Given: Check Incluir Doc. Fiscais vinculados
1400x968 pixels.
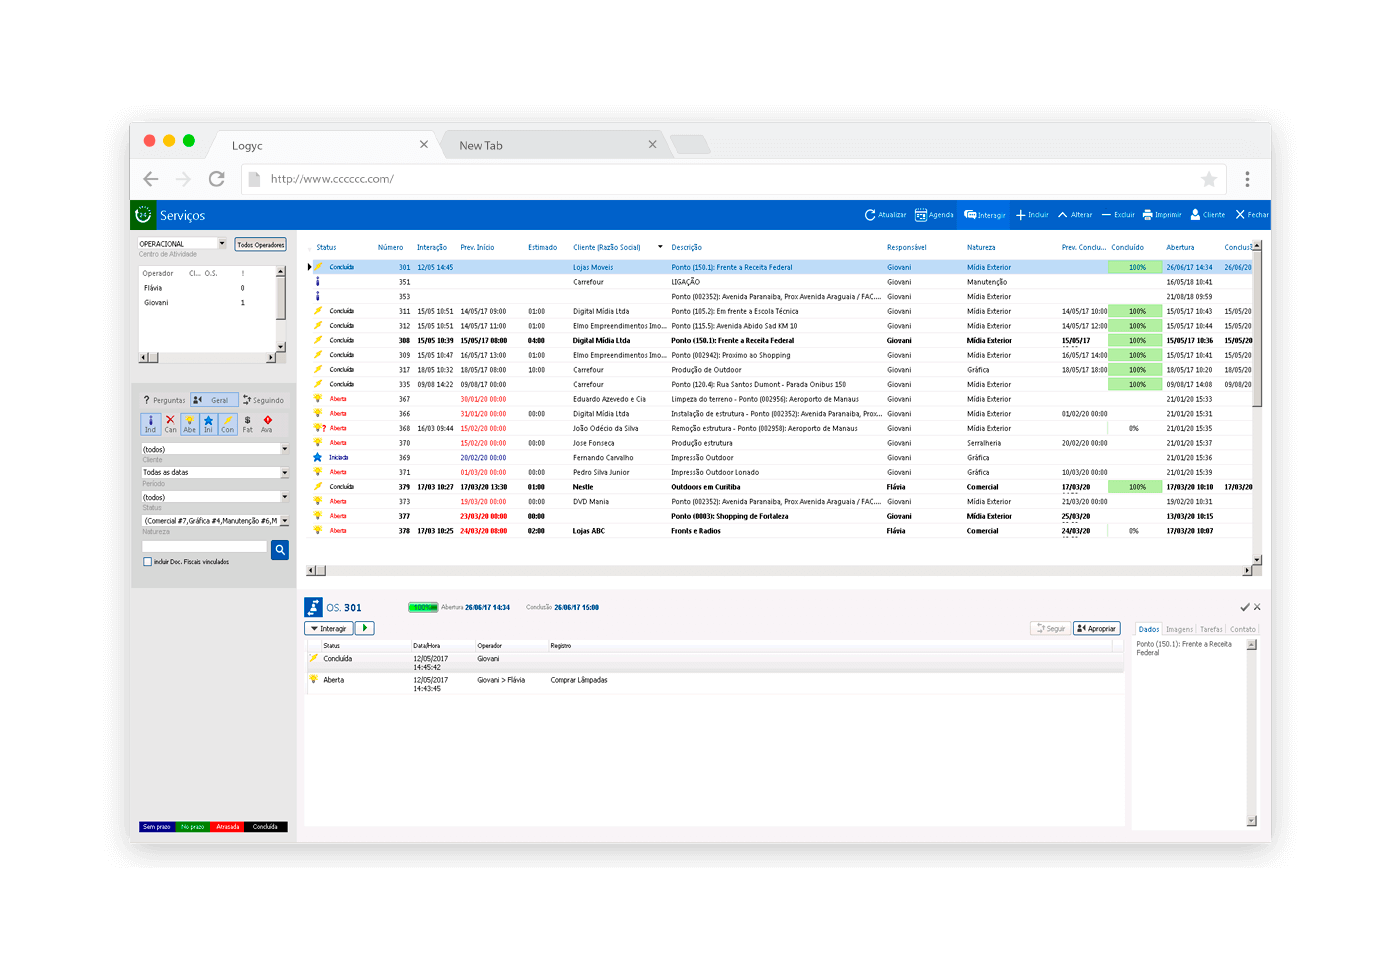Looking at the screenshot, I should coord(148,562).
